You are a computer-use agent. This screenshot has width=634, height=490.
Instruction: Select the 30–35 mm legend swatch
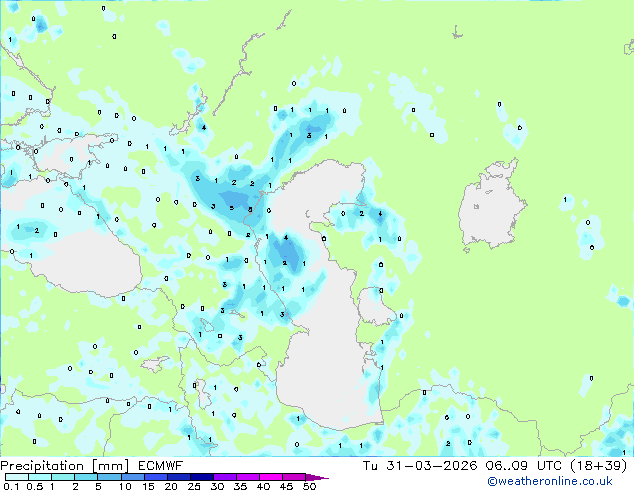point(225,477)
